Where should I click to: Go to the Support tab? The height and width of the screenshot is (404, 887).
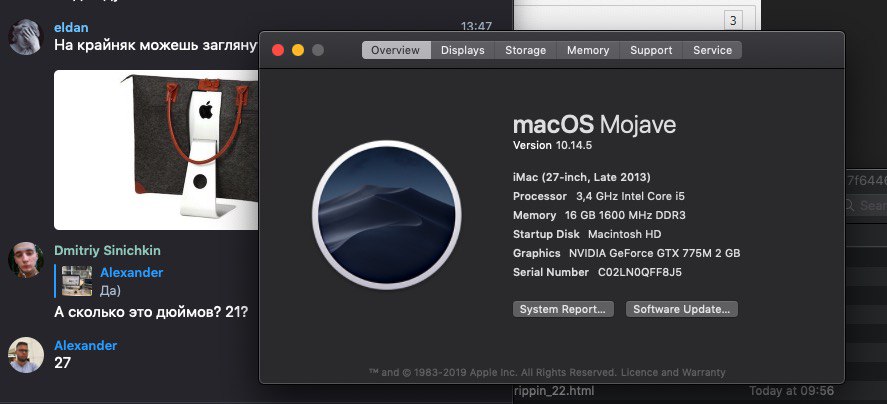[x=651, y=50]
